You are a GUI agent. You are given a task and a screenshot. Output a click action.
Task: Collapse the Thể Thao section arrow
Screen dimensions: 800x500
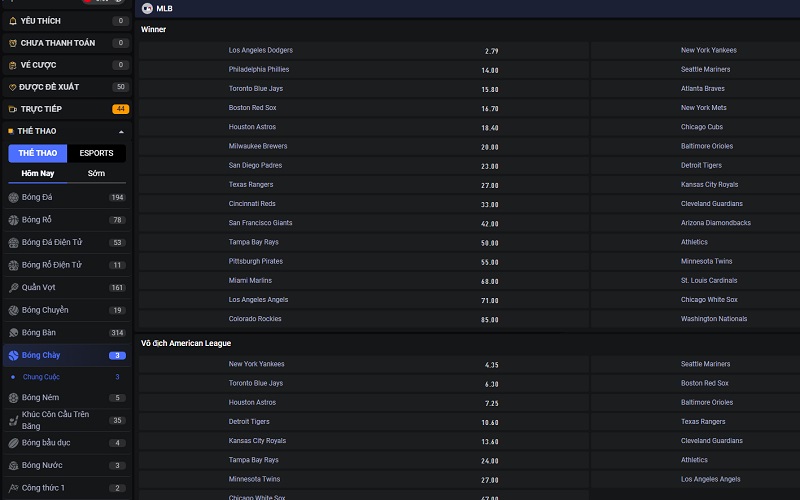[x=121, y=131]
